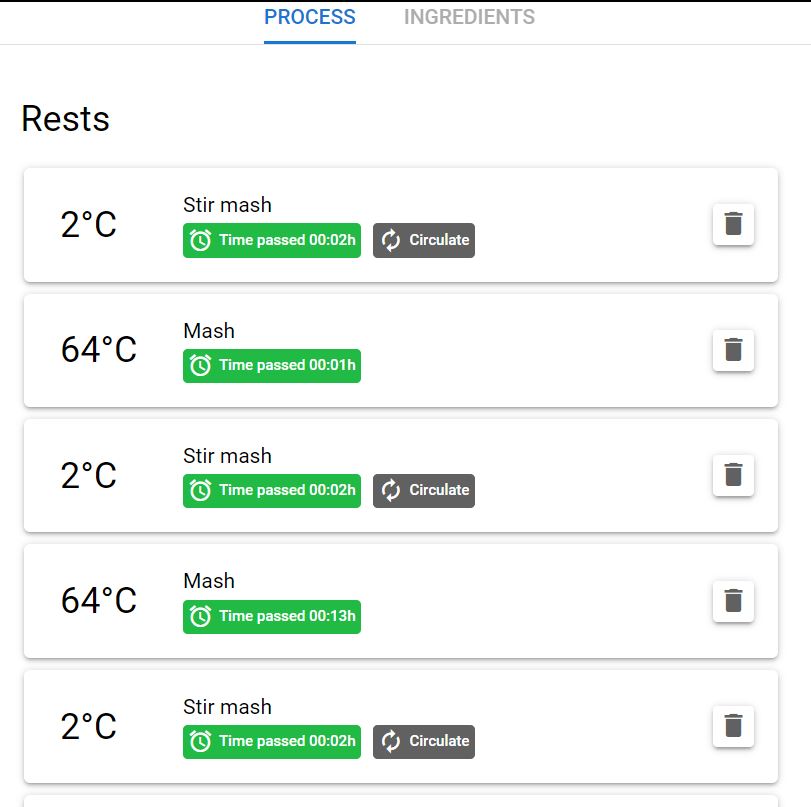Screen dimensions: 811x807
Task: Switch to the Ingredients tab
Action: click(469, 18)
